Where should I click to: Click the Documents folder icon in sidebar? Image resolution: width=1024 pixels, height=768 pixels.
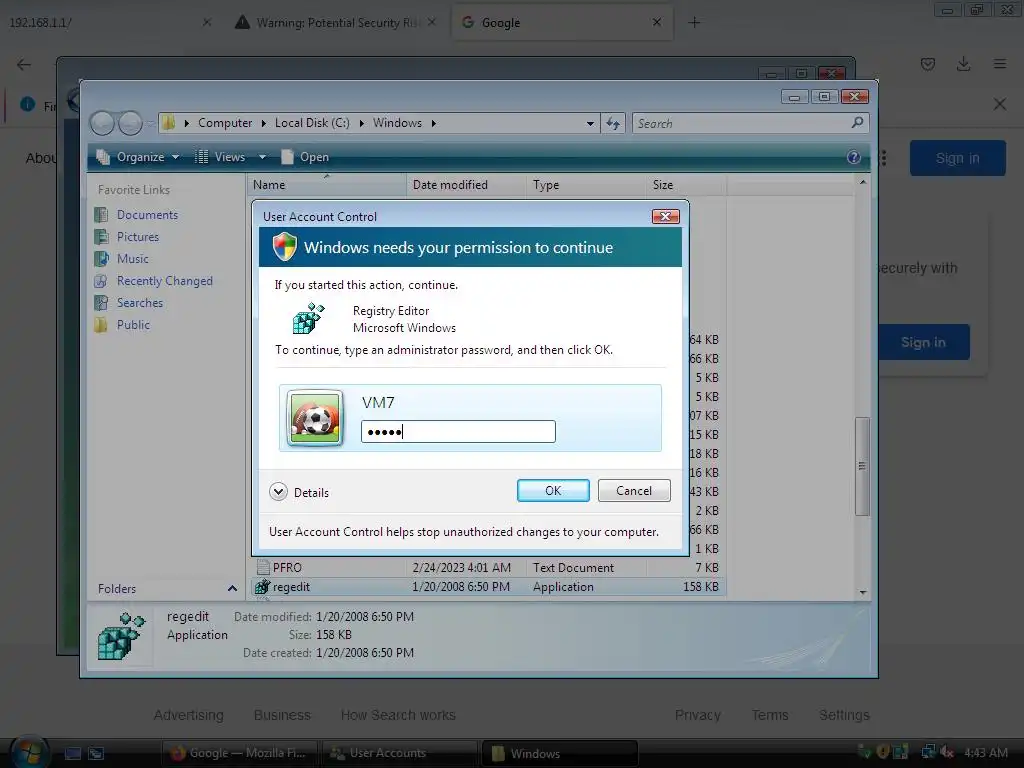[101, 215]
